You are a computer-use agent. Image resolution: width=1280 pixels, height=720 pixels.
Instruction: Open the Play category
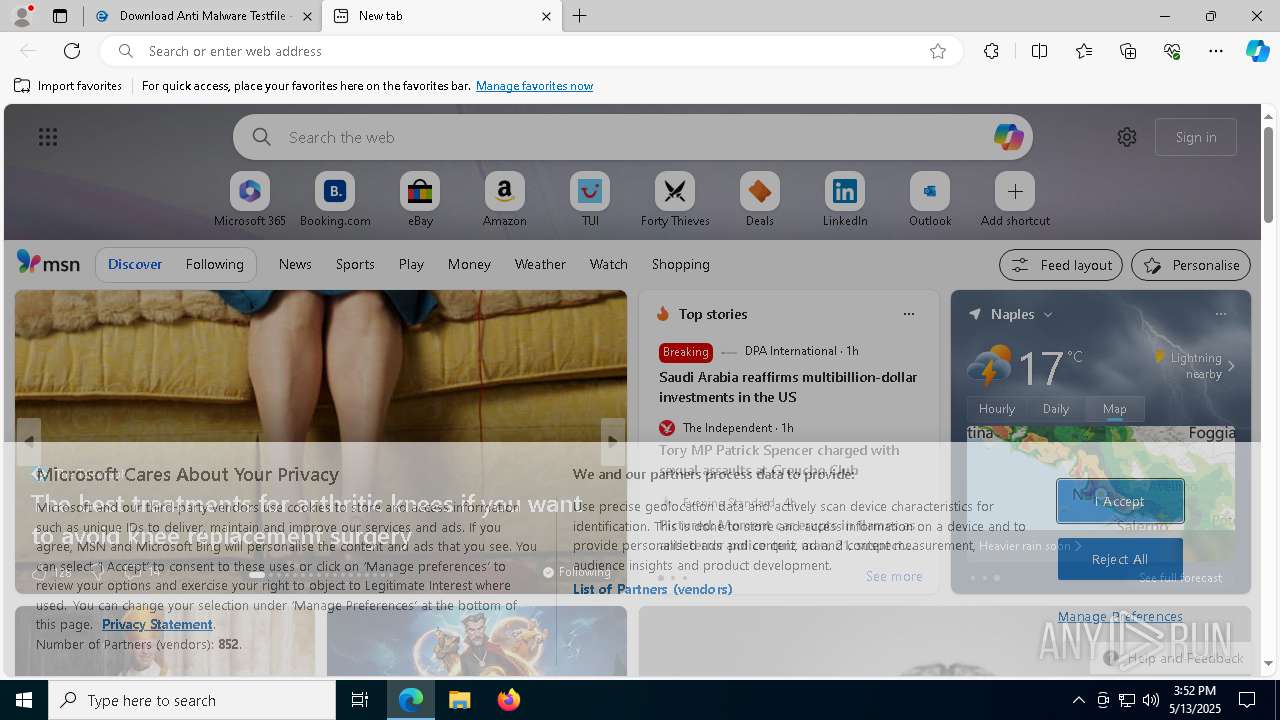(x=411, y=264)
